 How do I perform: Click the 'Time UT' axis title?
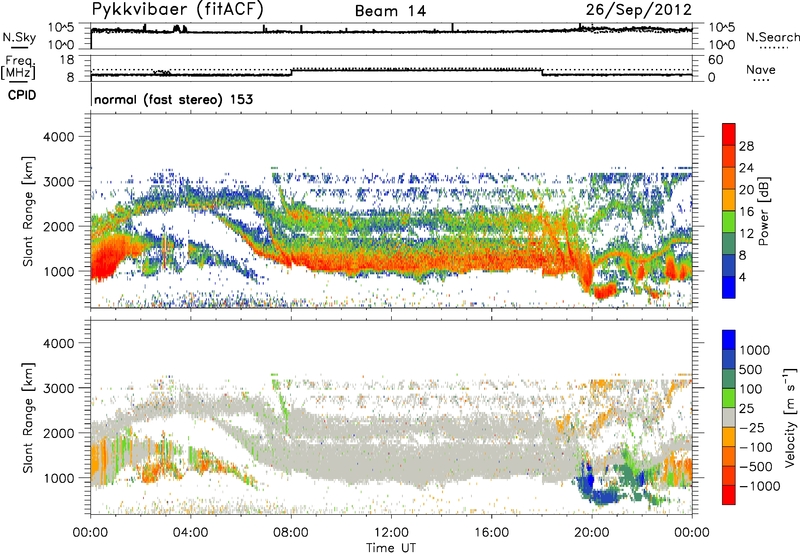(391, 548)
